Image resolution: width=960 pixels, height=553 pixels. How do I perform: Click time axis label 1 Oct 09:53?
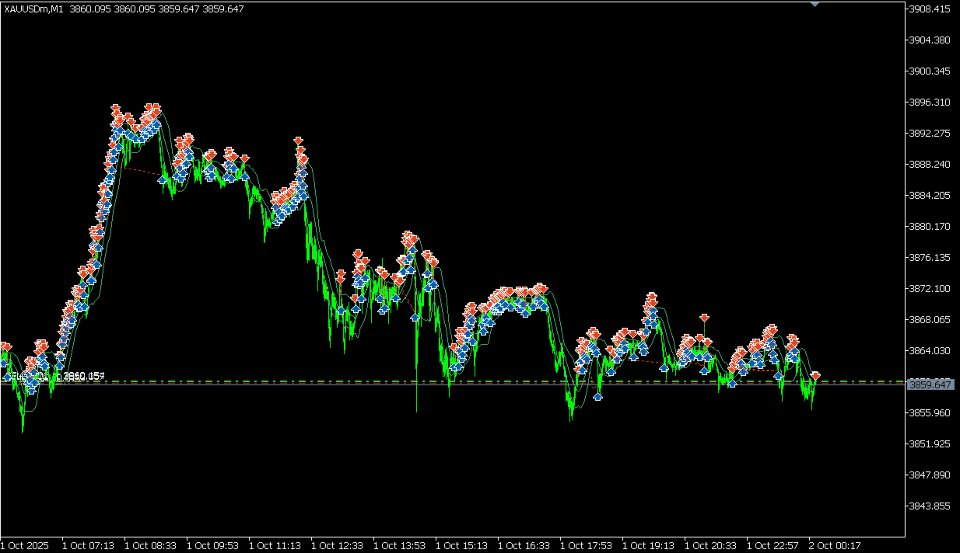tap(213, 546)
